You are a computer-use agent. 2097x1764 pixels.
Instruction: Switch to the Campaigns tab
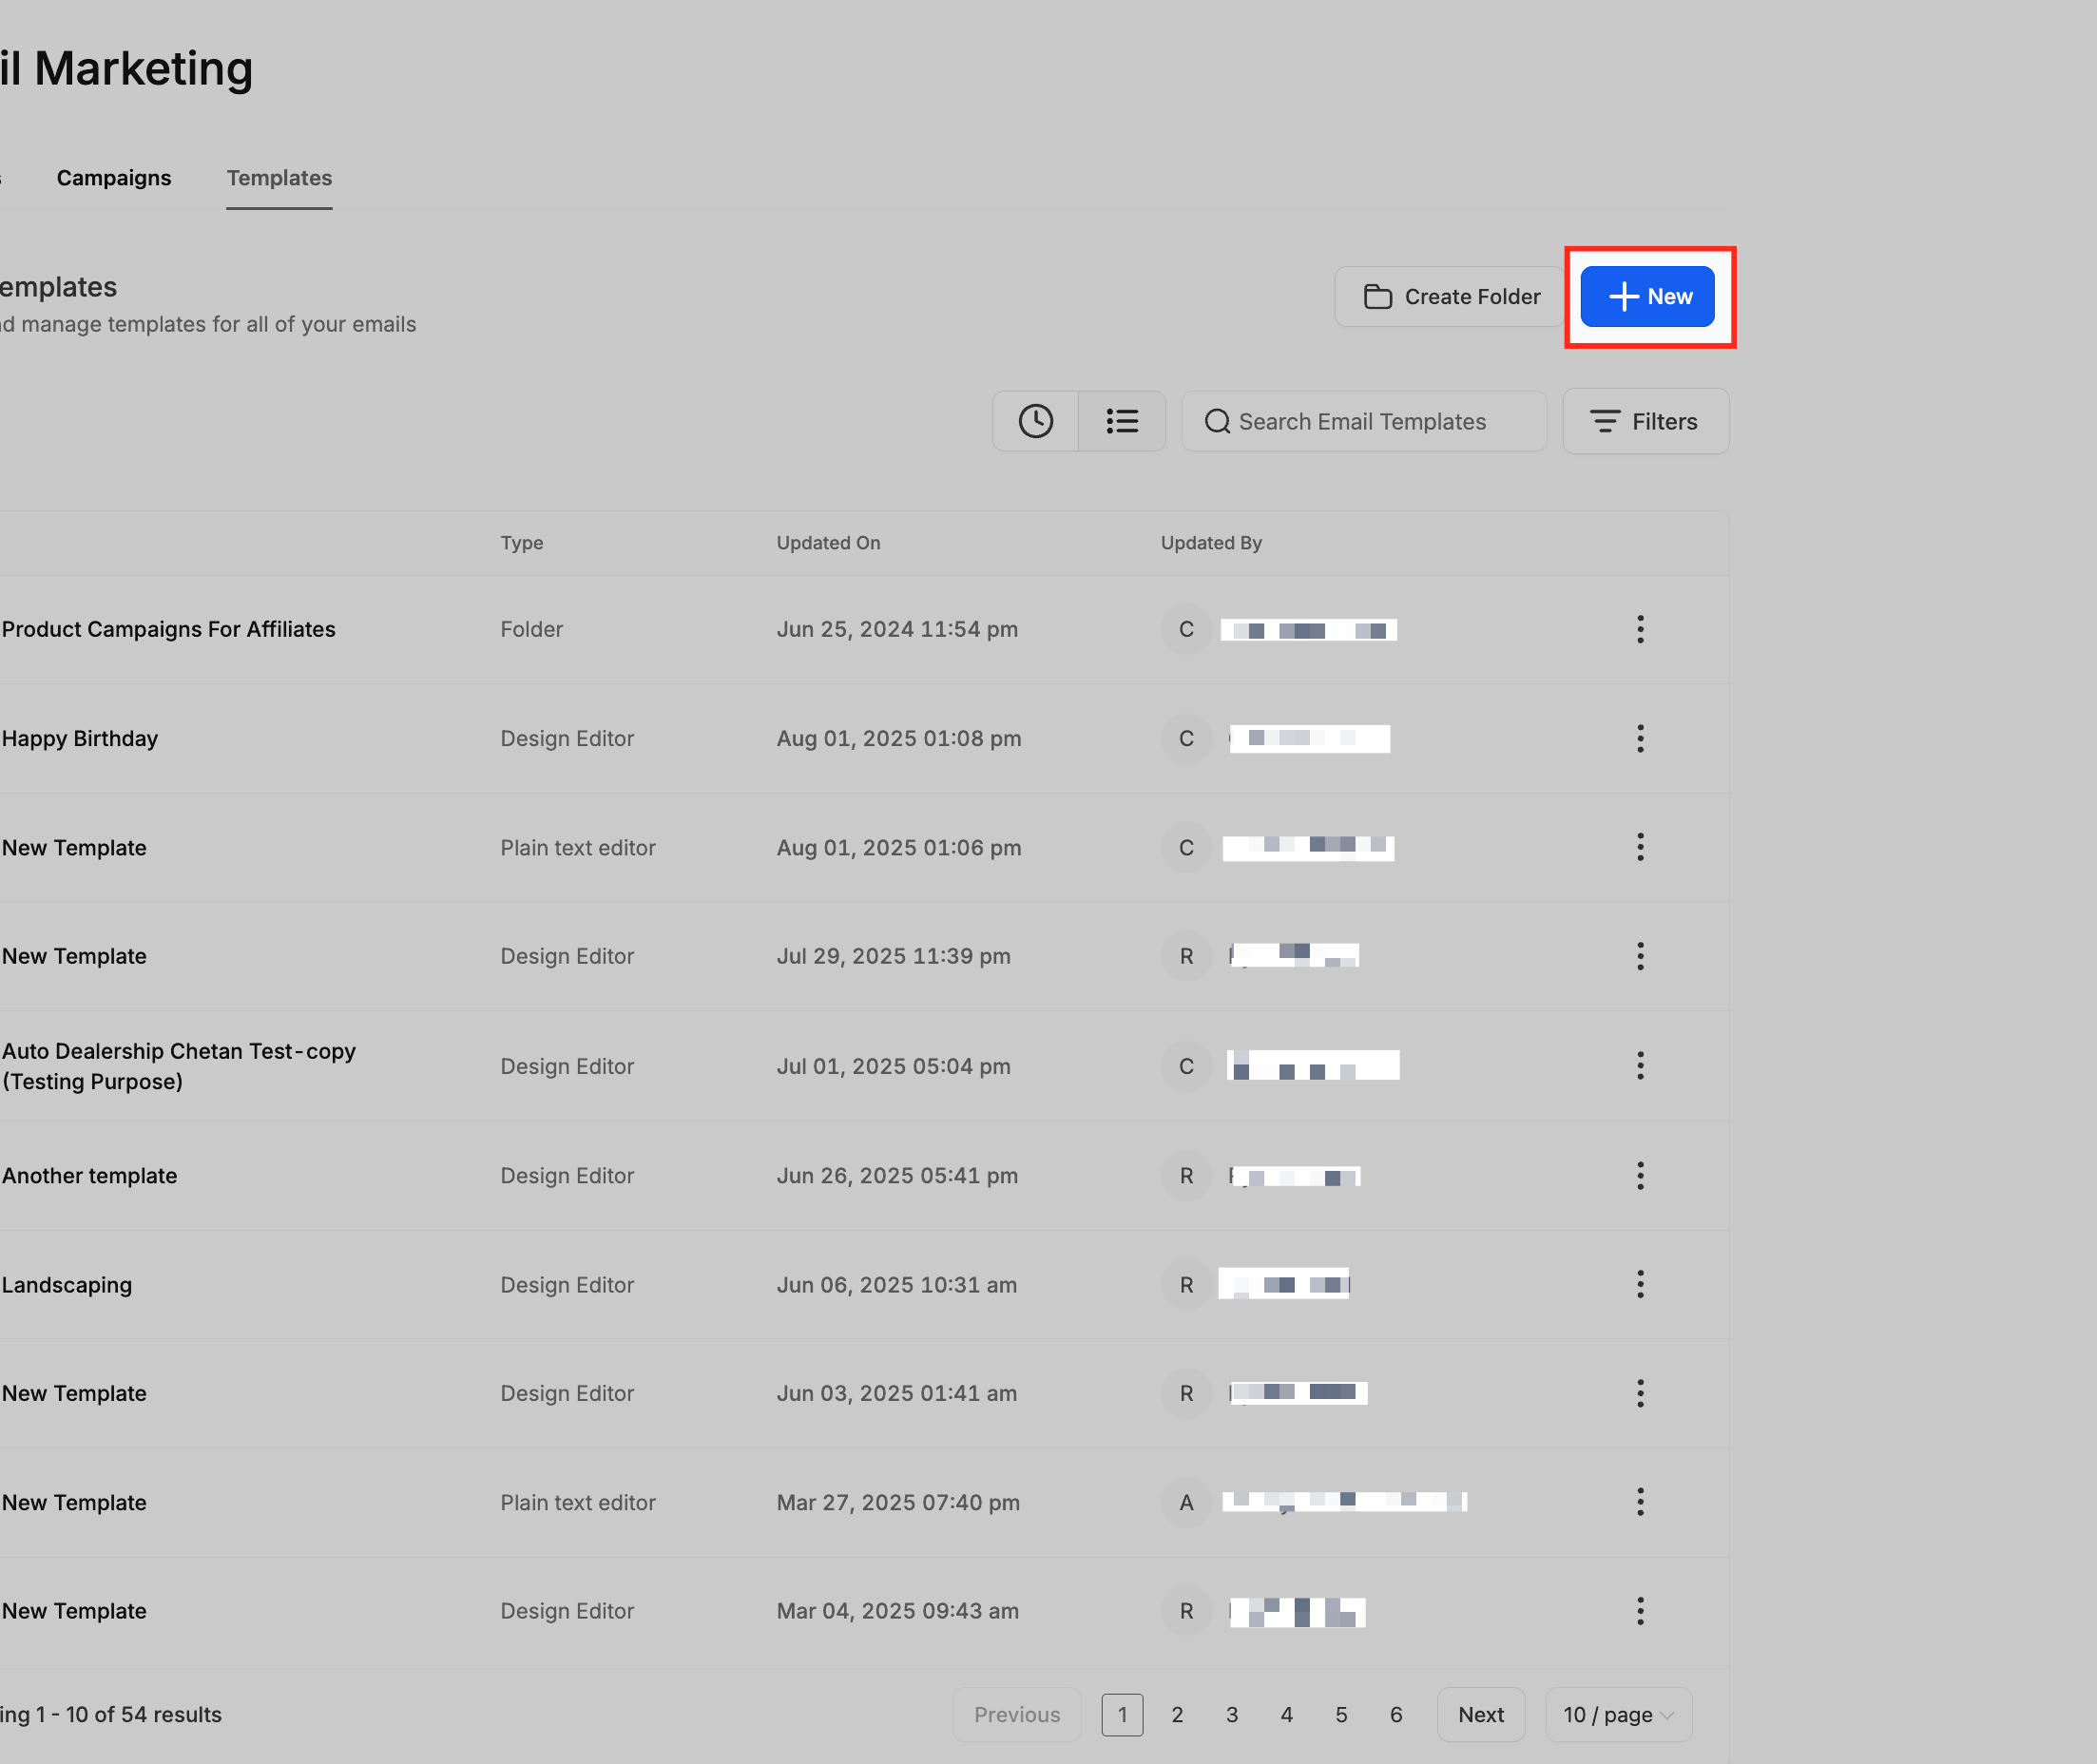point(114,178)
